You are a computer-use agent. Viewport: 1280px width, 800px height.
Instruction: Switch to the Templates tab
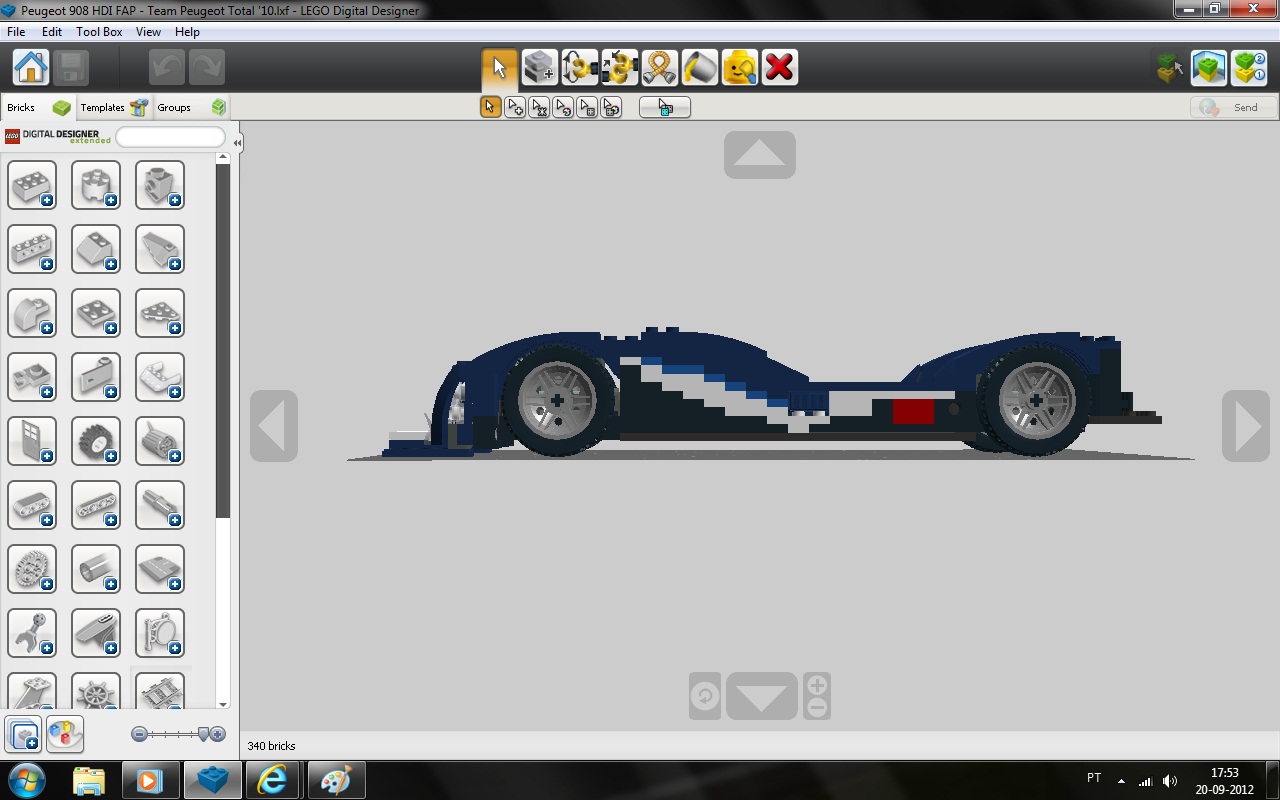tap(103, 107)
